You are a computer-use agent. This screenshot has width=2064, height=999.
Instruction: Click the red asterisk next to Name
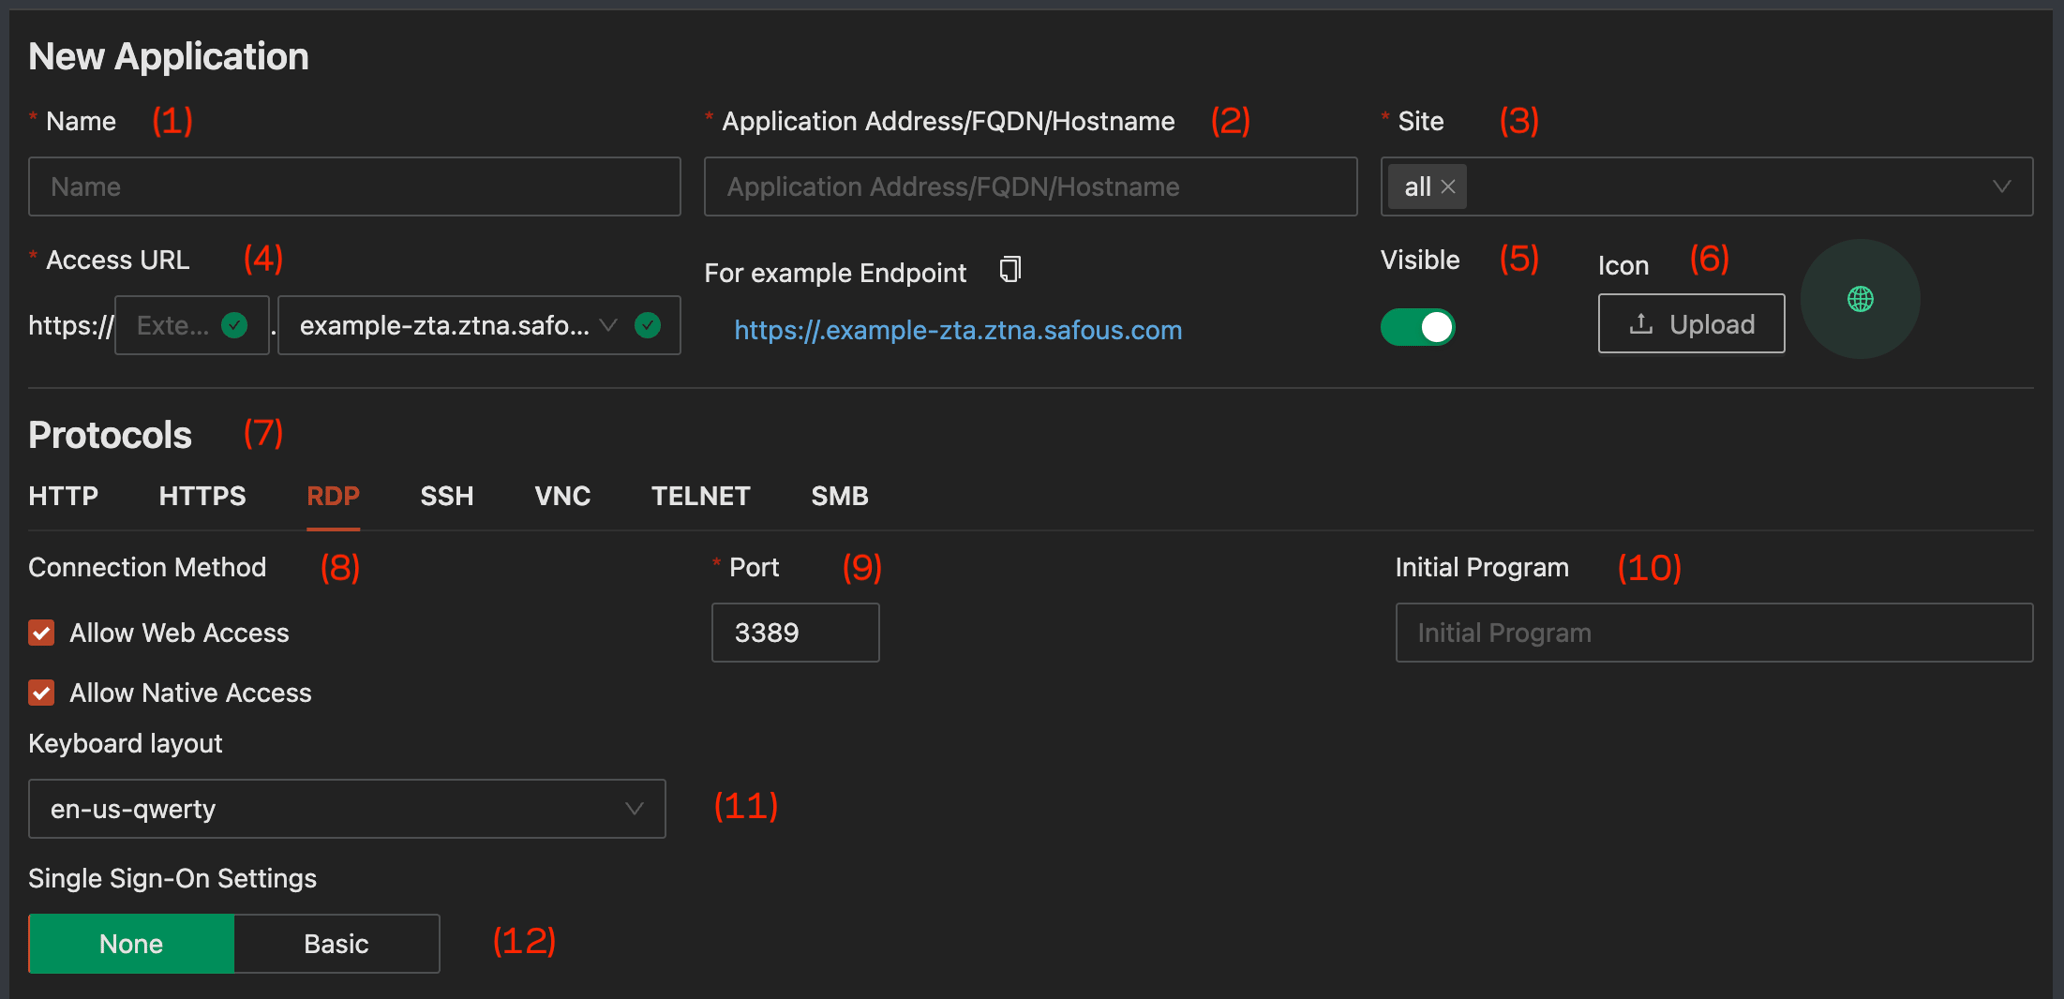[x=33, y=119]
